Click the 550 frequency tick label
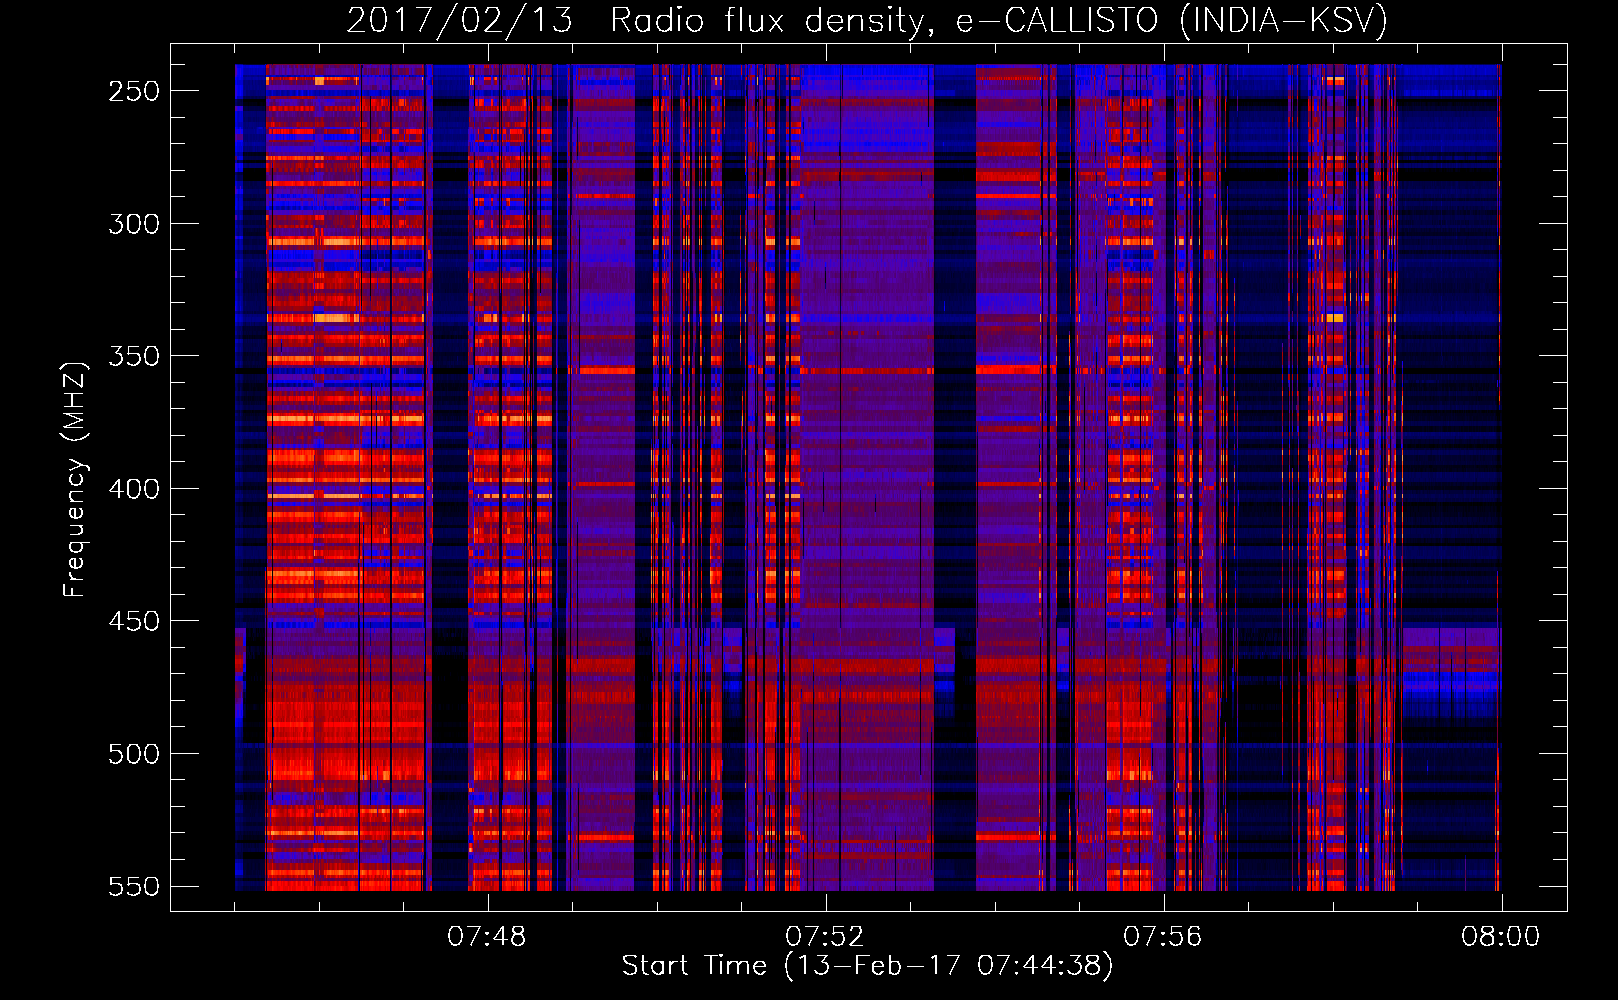The image size is (1618, 1000). 134,886
